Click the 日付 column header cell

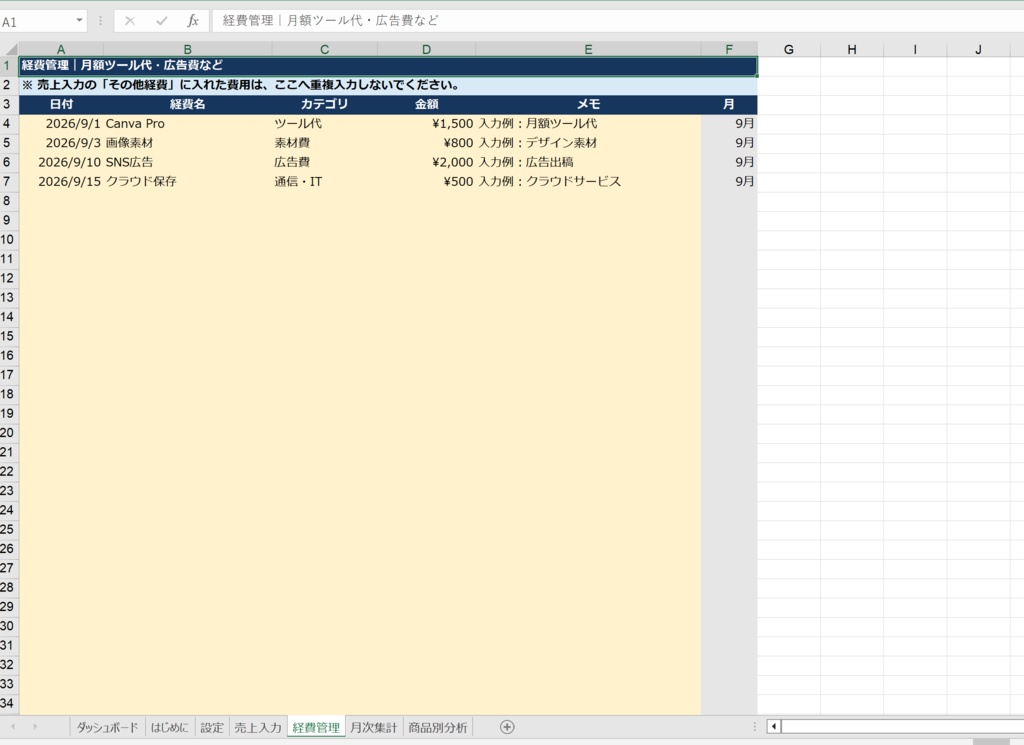[x=61, y=104]
